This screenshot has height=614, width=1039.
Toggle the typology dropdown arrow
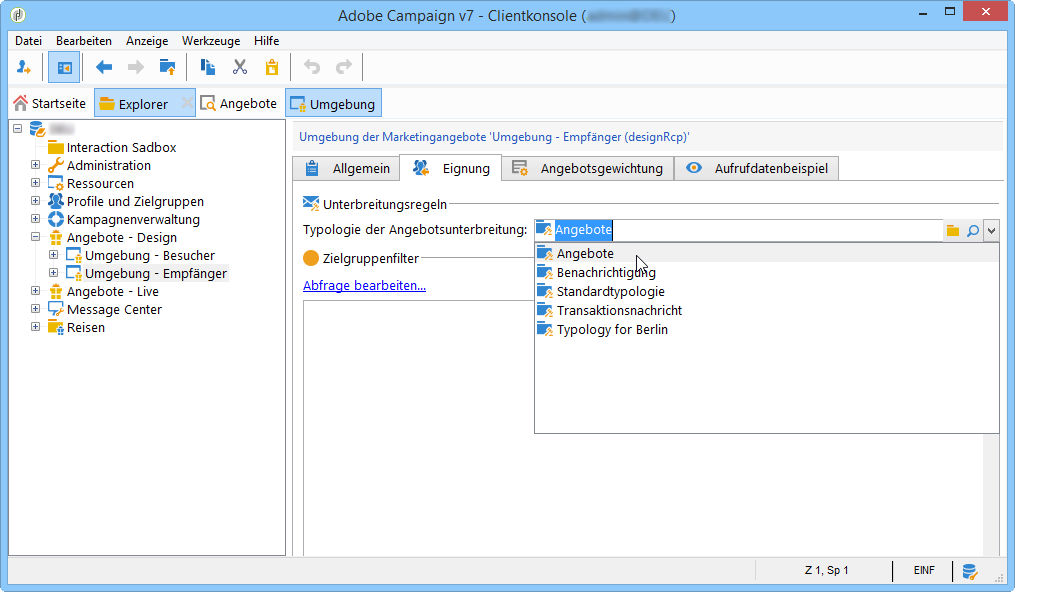point(991,230)
